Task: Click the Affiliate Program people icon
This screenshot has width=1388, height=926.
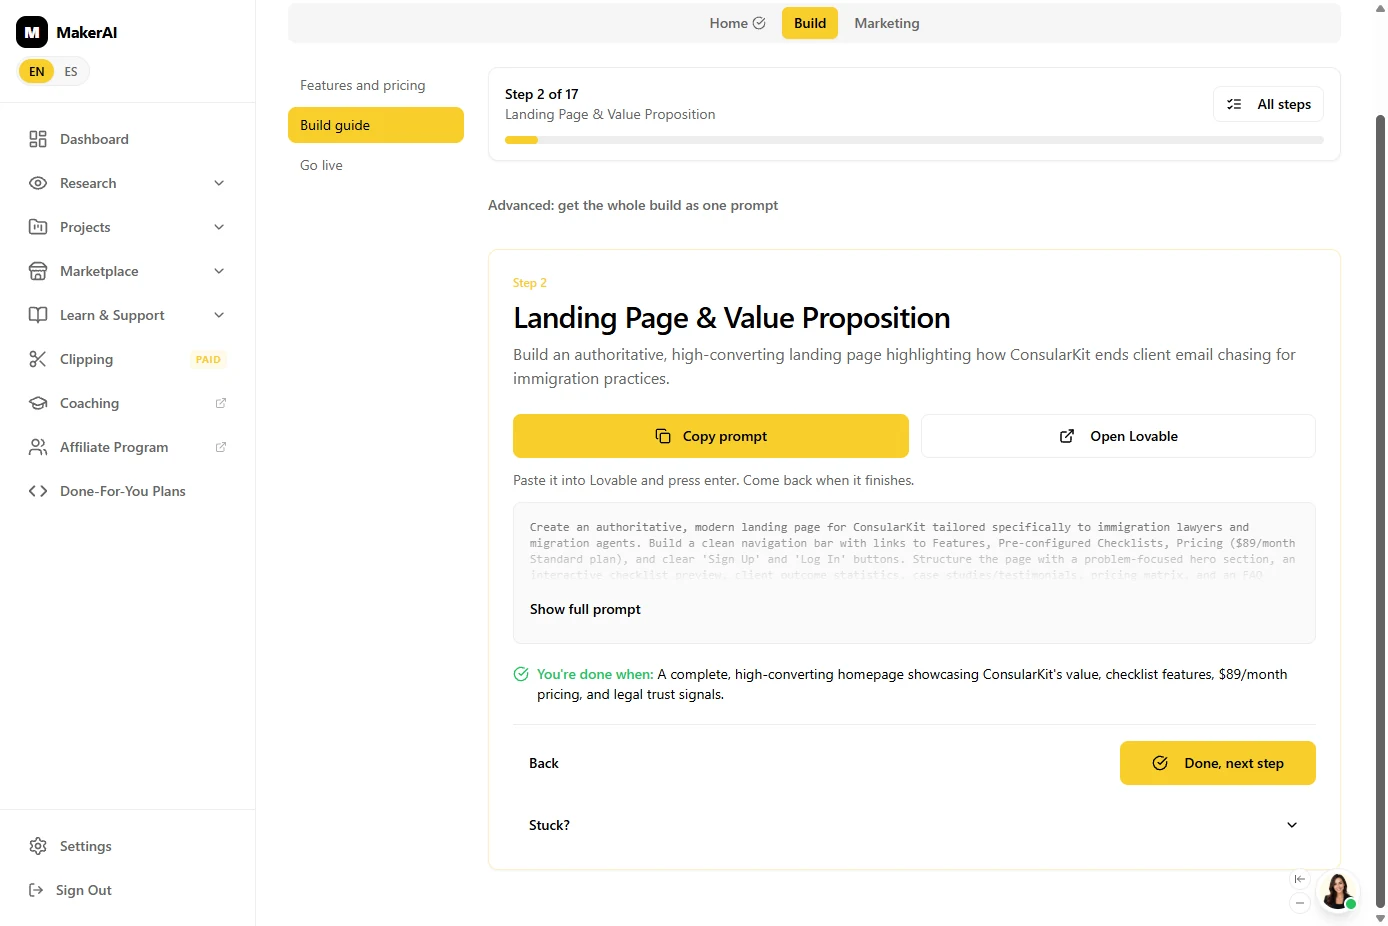Action: [x=38, y=447]
